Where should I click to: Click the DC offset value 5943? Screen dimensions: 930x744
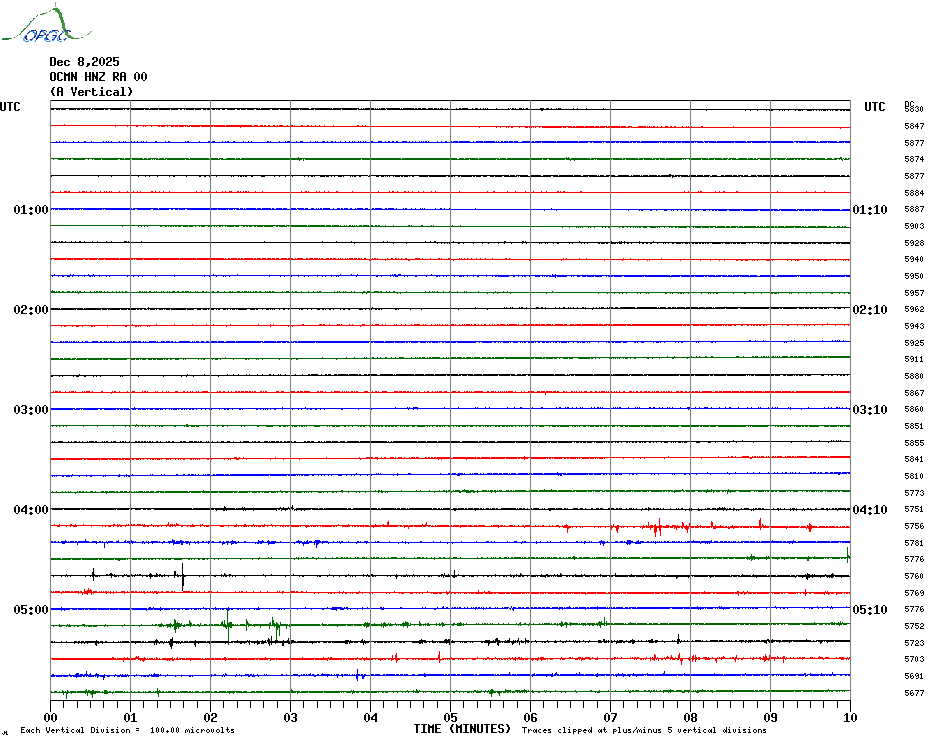click(x=914, y=326)
